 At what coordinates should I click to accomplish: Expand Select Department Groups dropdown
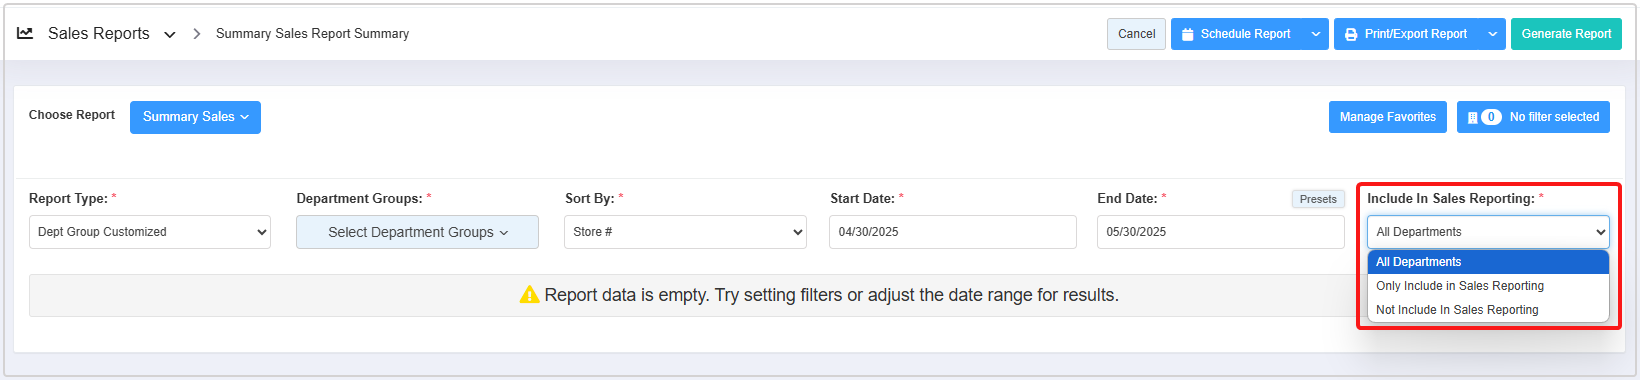click(x=417, y=232)
